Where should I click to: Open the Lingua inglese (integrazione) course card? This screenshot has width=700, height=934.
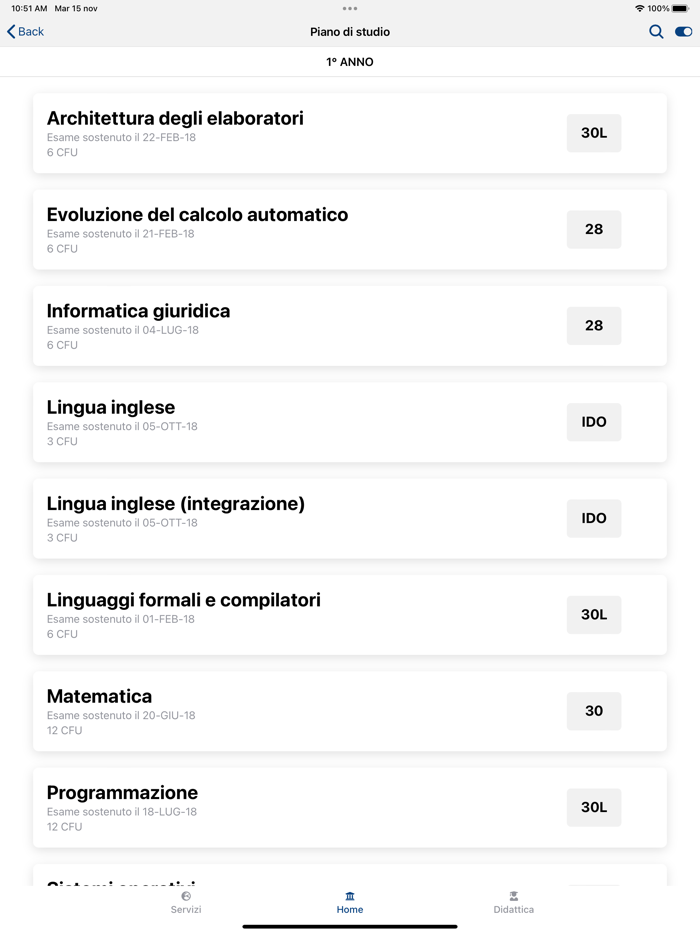(x=300, y=518)
